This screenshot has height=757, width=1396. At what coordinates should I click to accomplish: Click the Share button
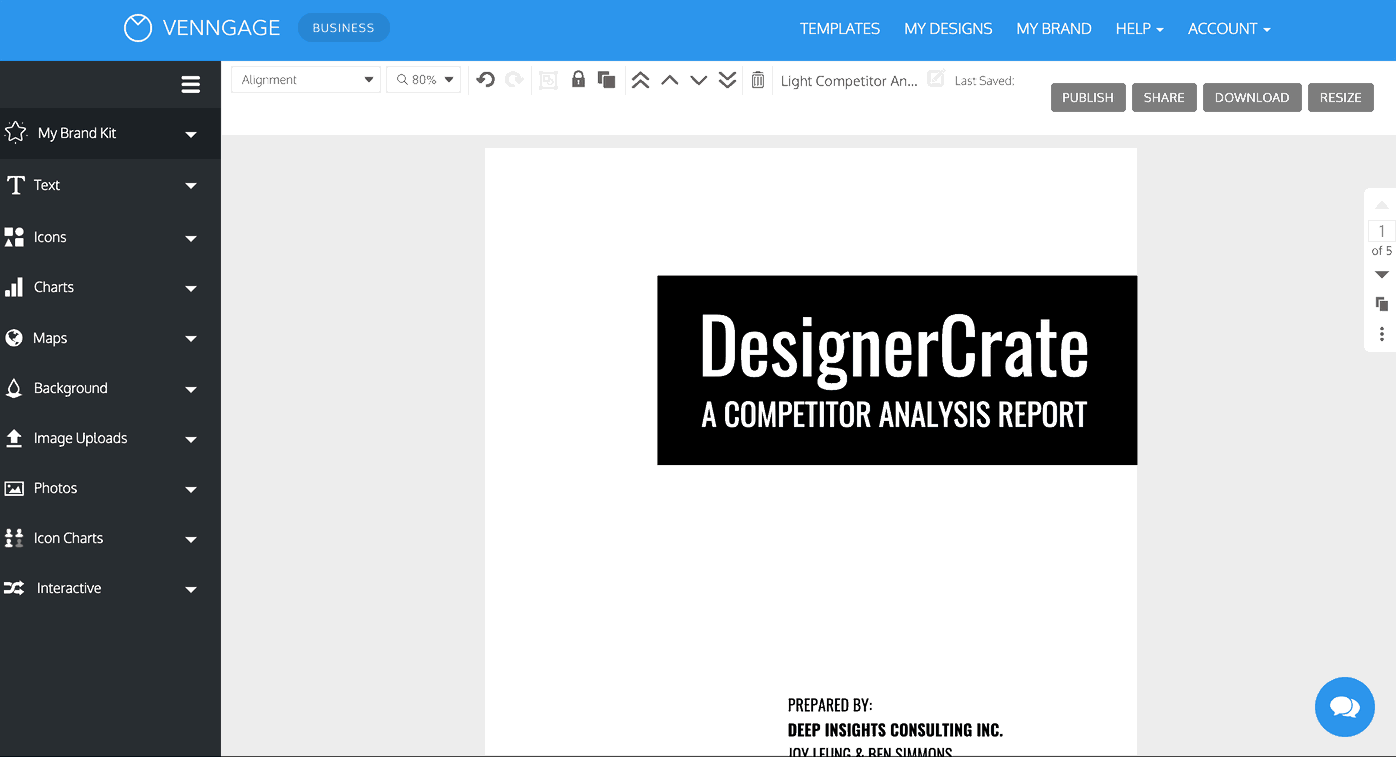pyautogui.click(x=1164, y=97)
